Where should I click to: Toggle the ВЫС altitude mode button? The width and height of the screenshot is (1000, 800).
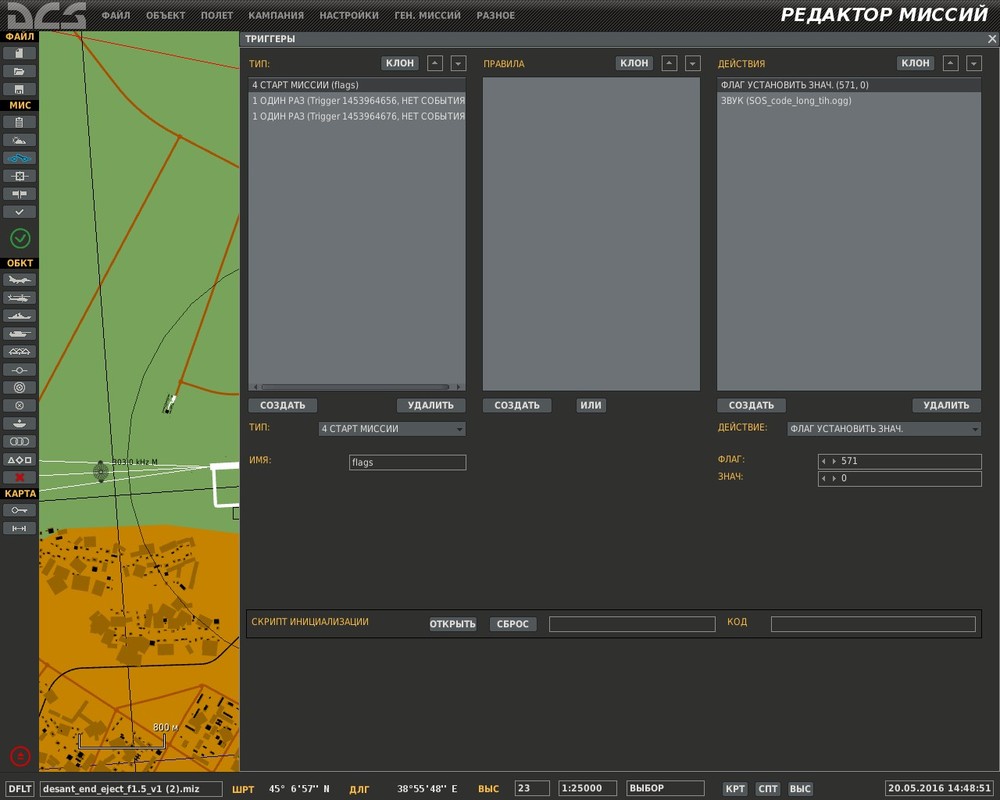(800, 789)
